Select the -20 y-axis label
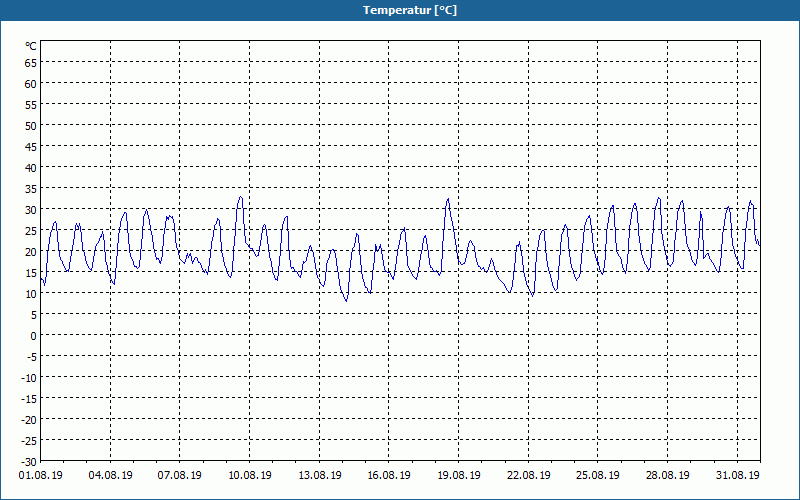Viewport: 800px width, 500px height. (x=29, y=420)
